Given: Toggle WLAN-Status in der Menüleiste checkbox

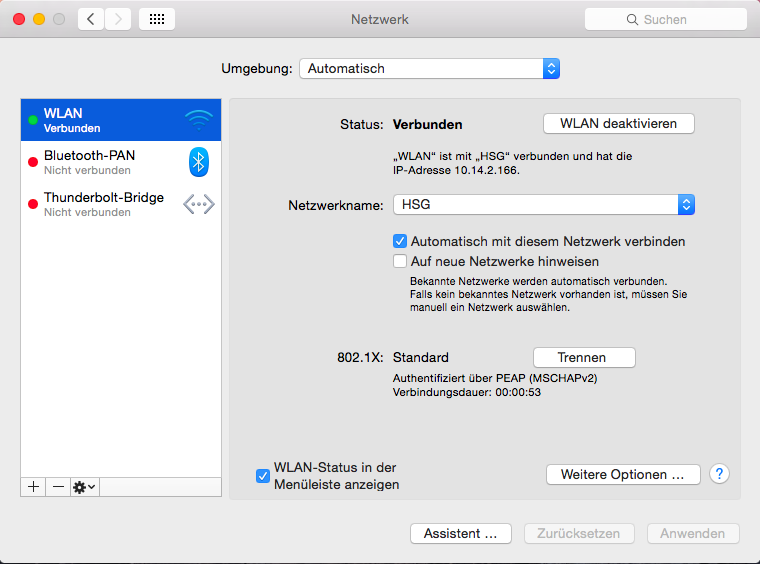Looking at the screenshot, I should click(x=263, y=476).
